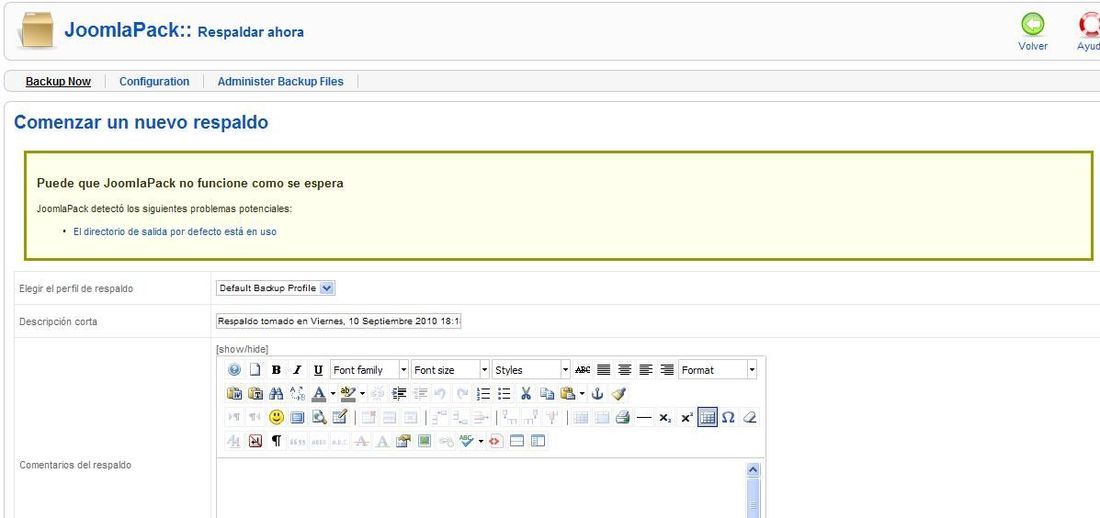Insert a special character with omega icon
This screenshot has width=1100, height=518.
pos(728,418)
